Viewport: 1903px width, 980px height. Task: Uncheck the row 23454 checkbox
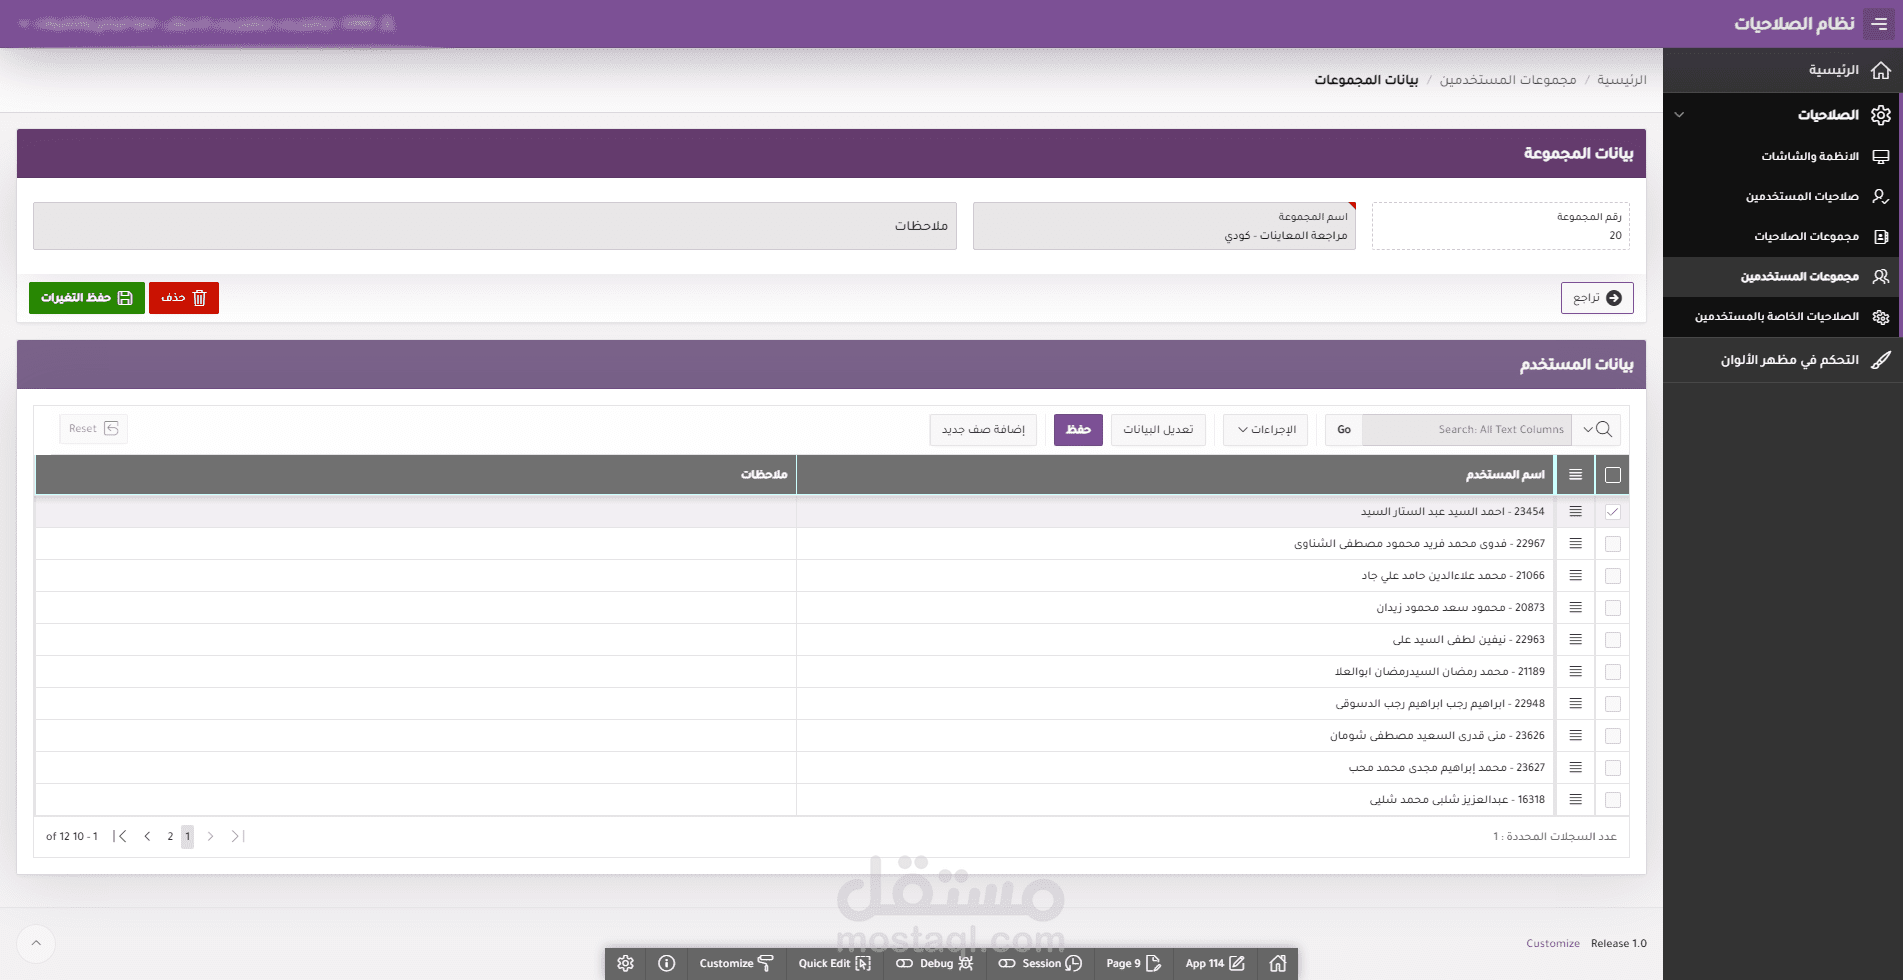click(x=1613, y=512)
